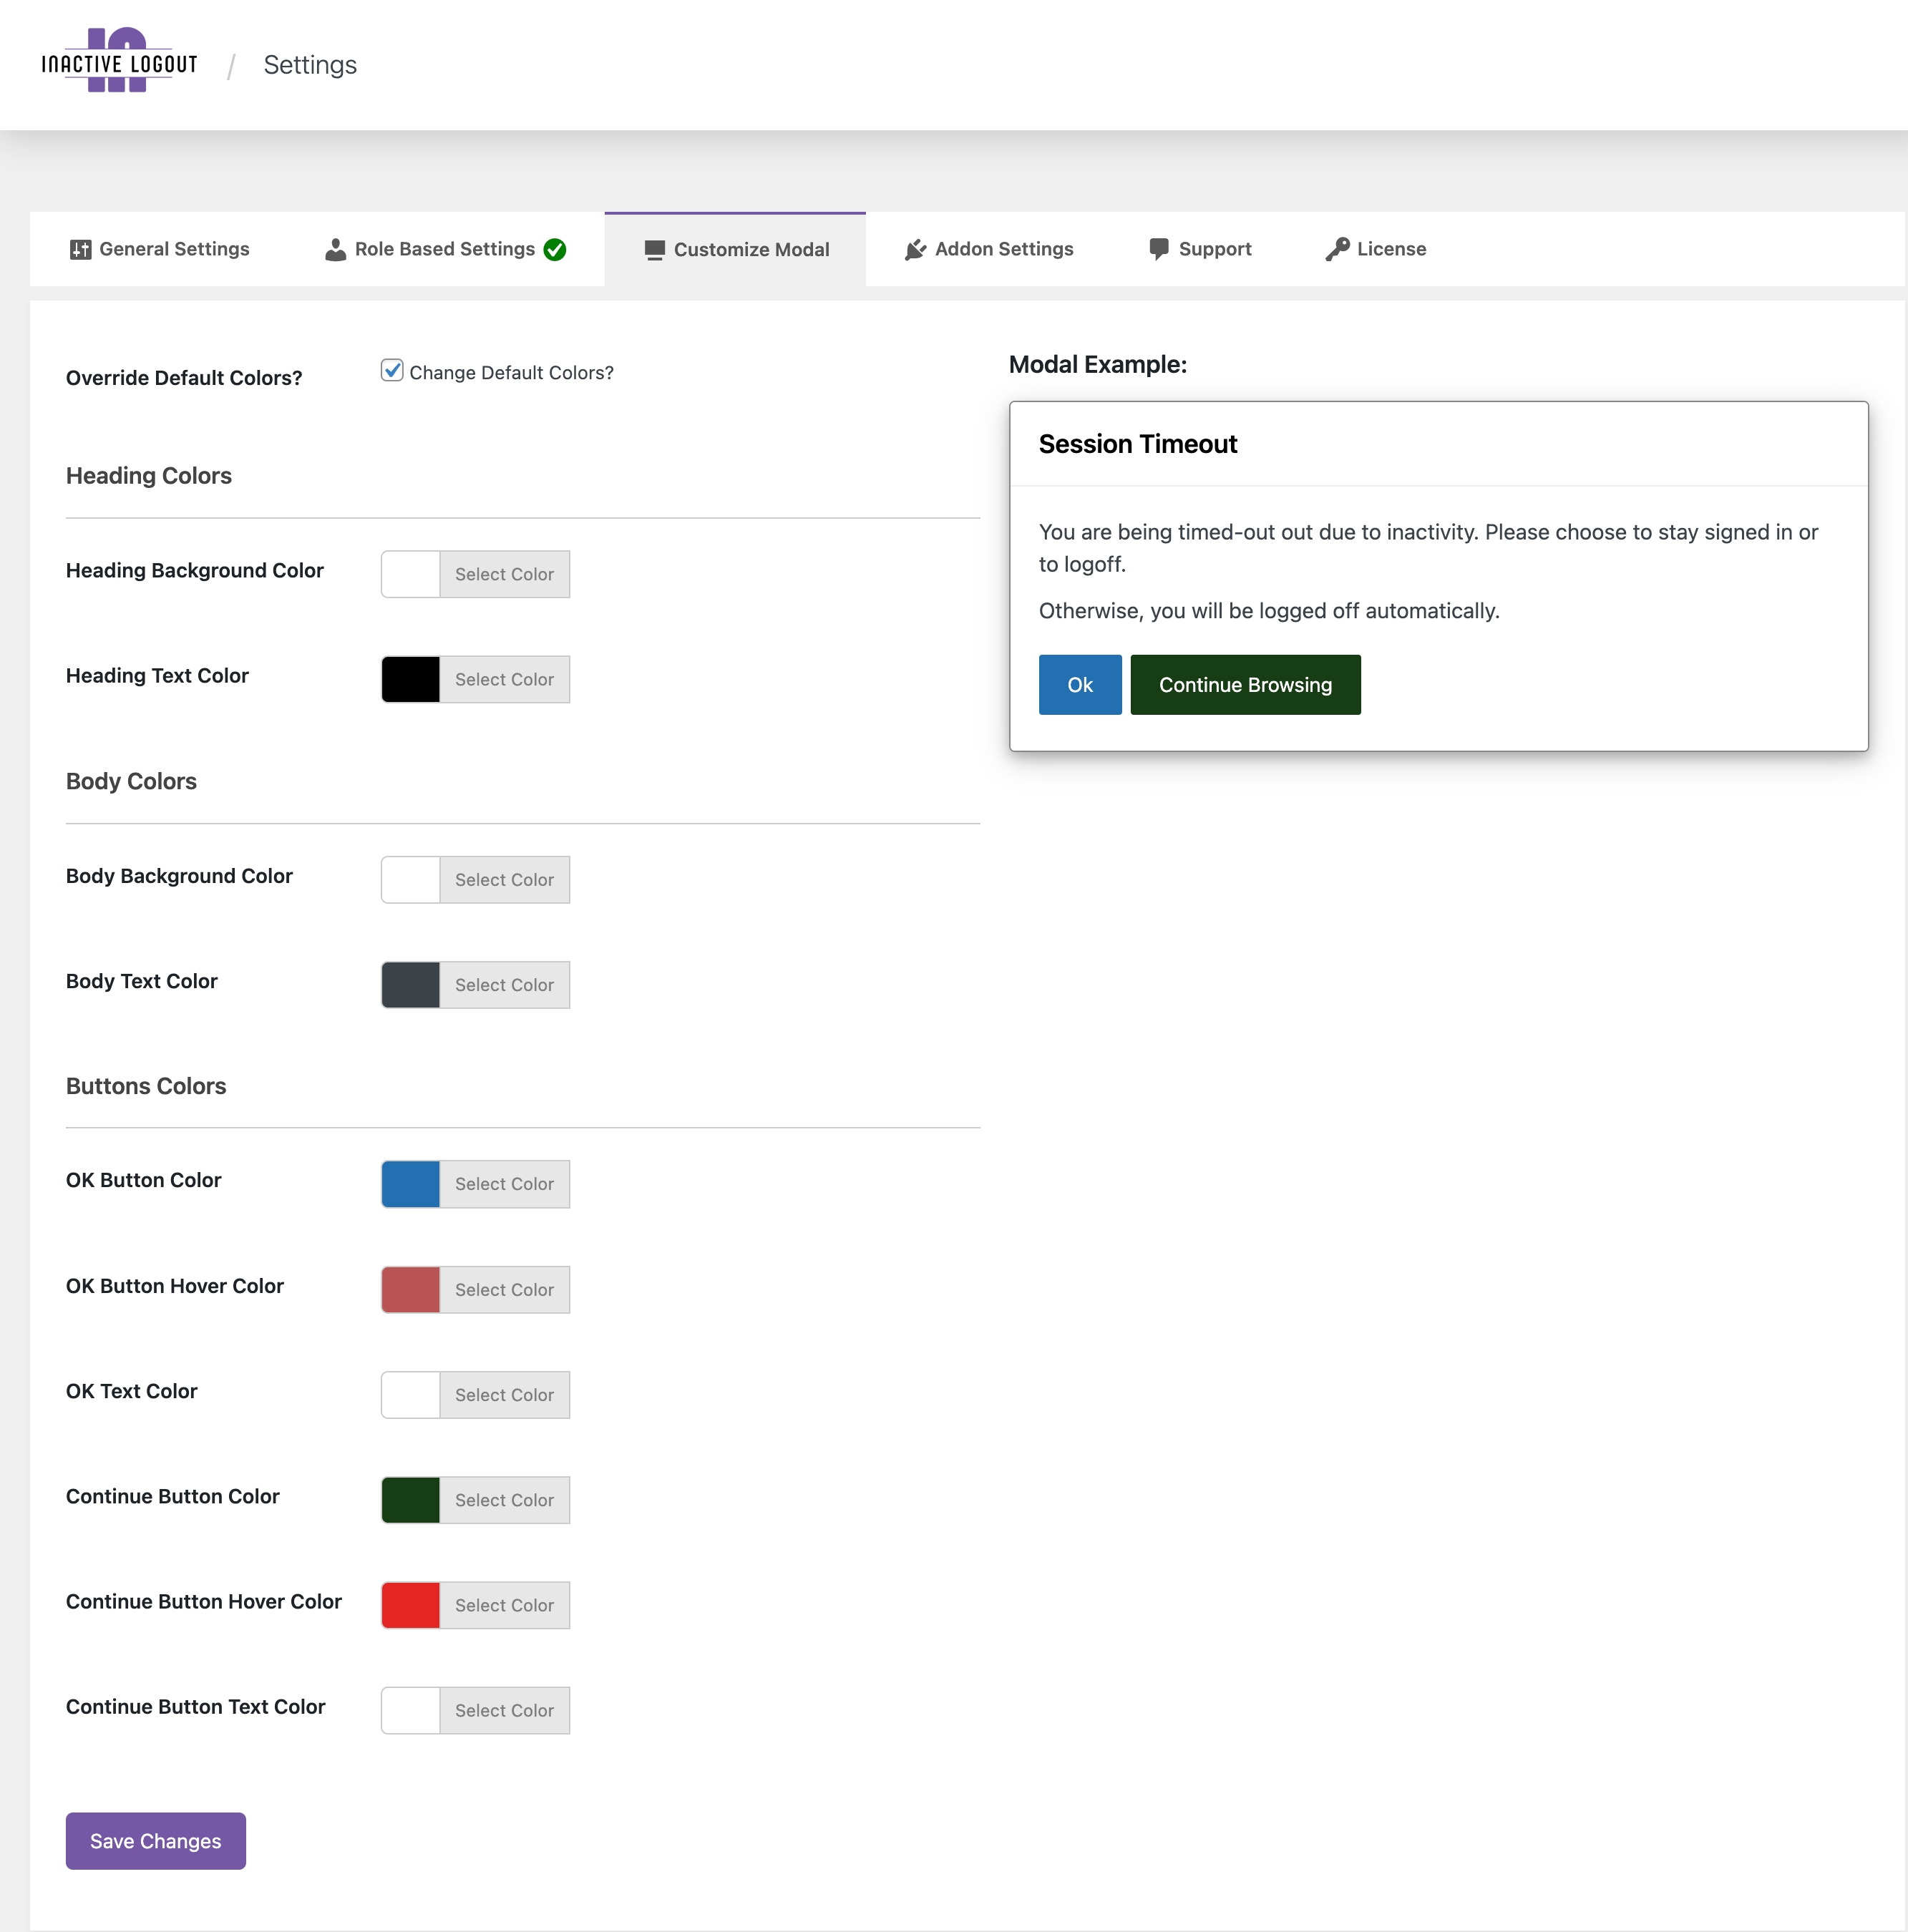Click the Save Changes button
This screenshot has height=1932, width=1908.
click(156, 1841)
